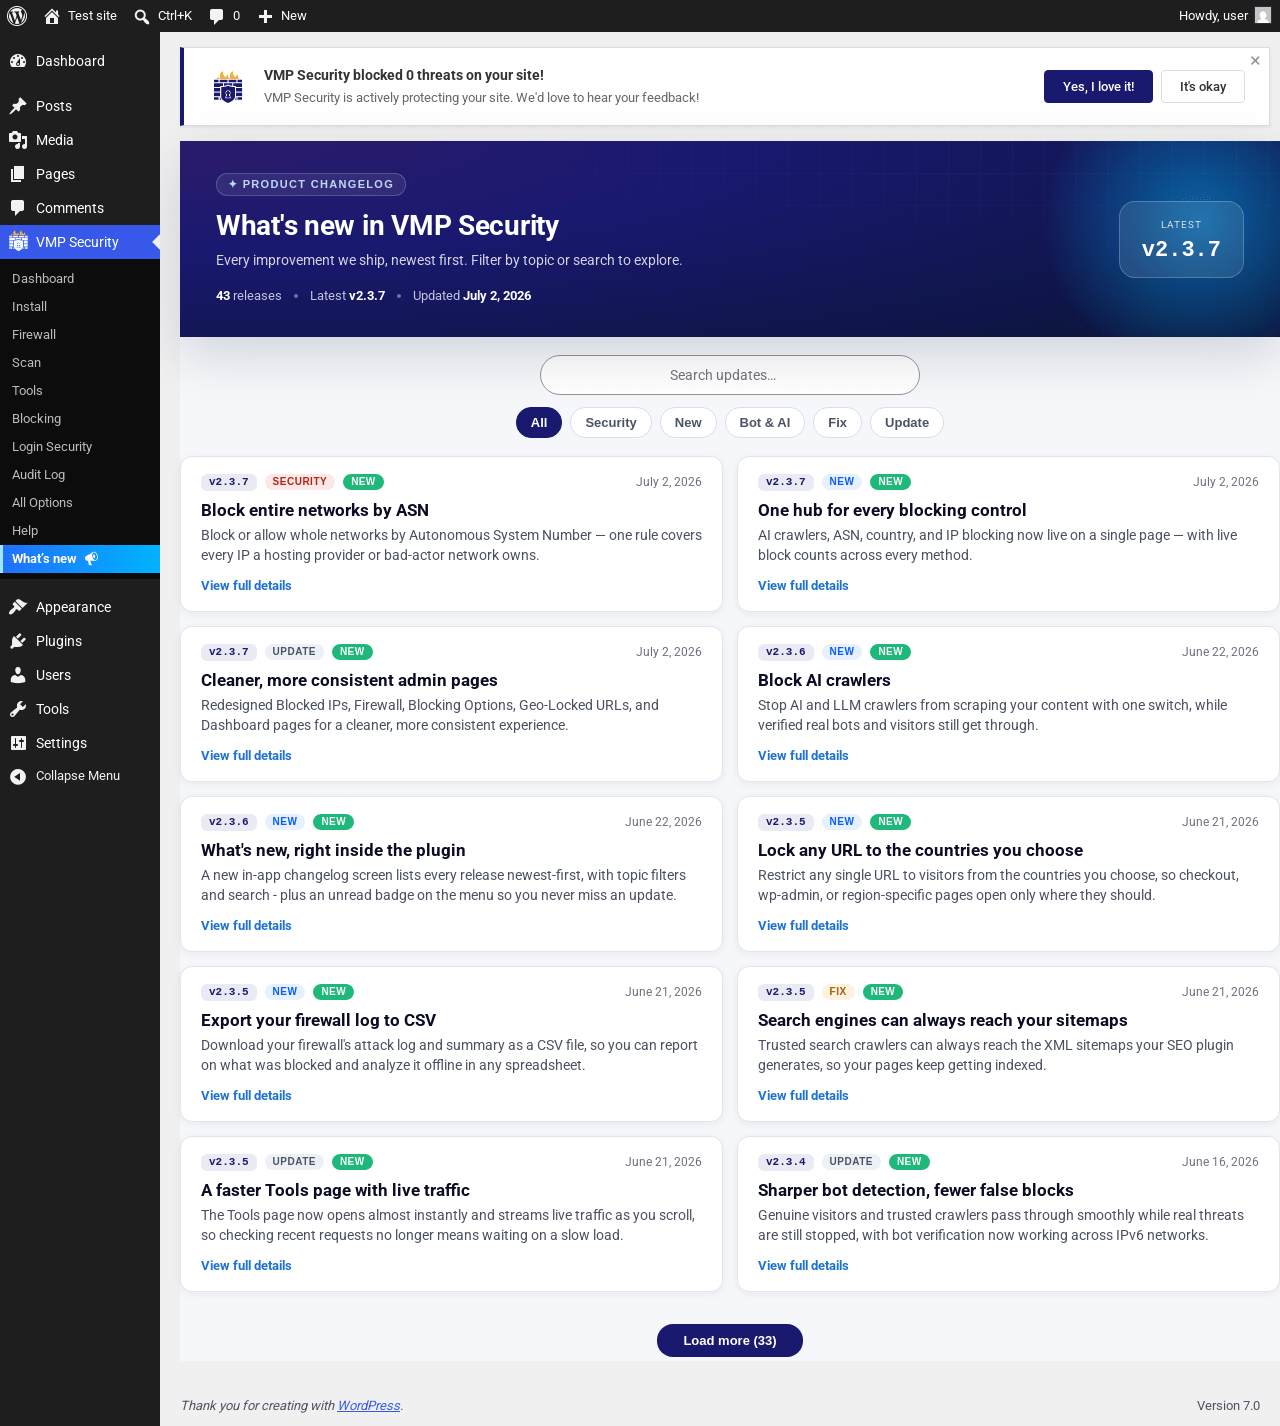The height and width of the screenshot is (1426, 1280).
Task: Go to Login Security submenu
Action: (x=80, y=447)
